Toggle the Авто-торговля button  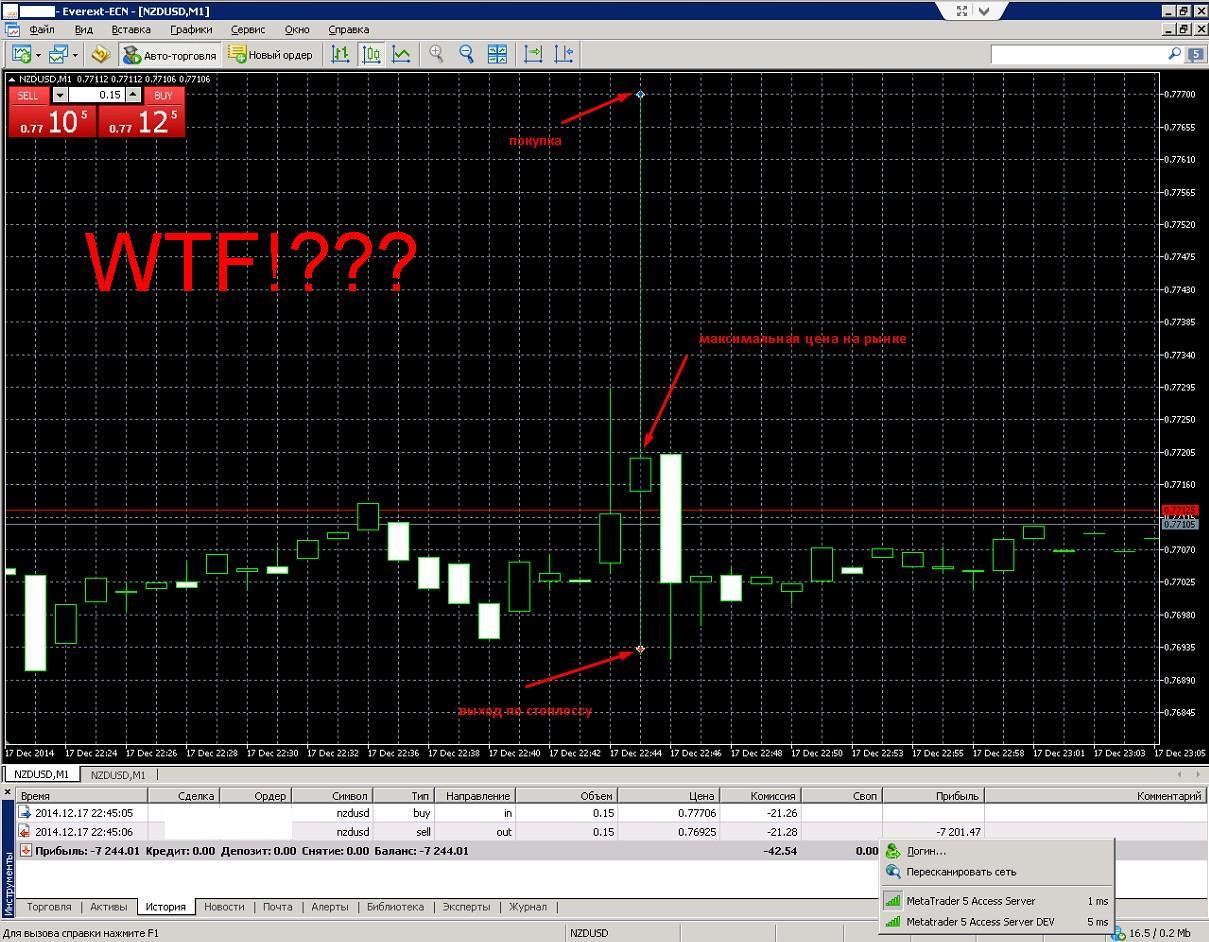click(x=169, y=54)
